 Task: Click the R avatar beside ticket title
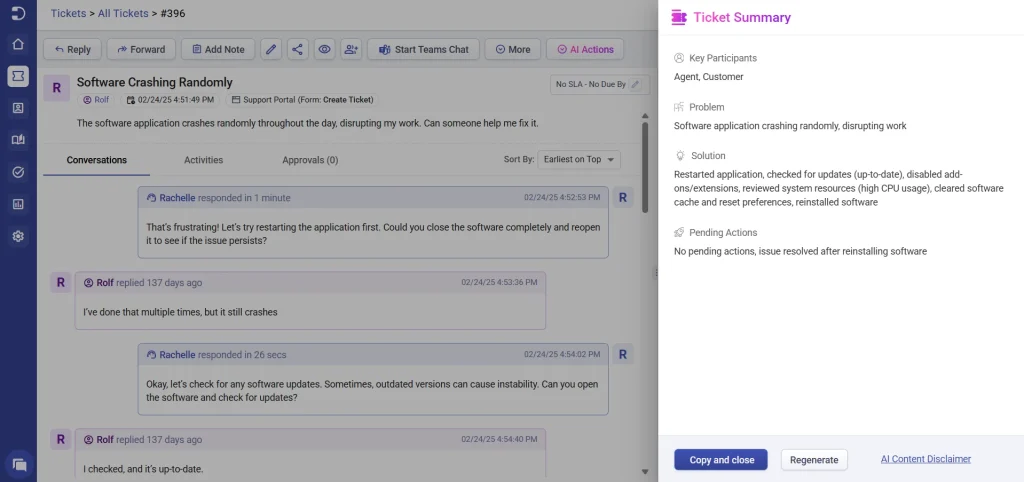(x=57, y=88)
